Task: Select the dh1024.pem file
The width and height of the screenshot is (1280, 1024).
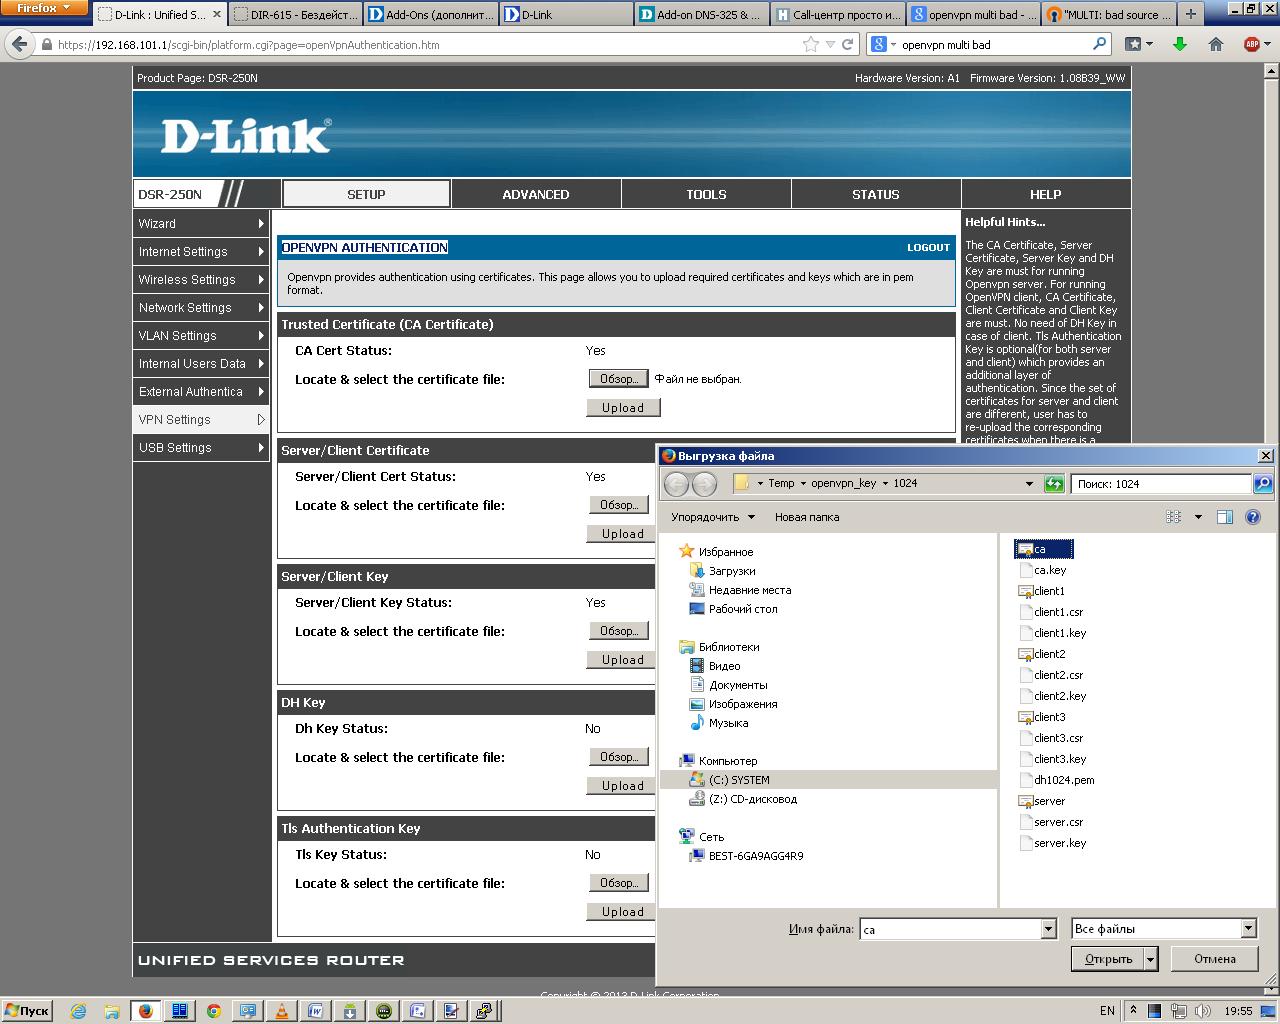Action: click(1057, 780)
